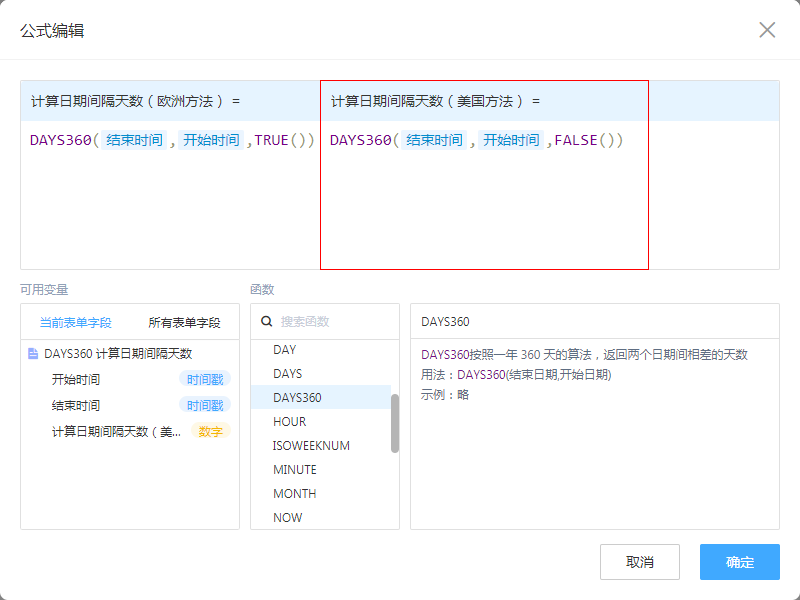The image size is (800, 600).
Task: Select the DAYS360 function in list
Action: click(x=297, y=398)
